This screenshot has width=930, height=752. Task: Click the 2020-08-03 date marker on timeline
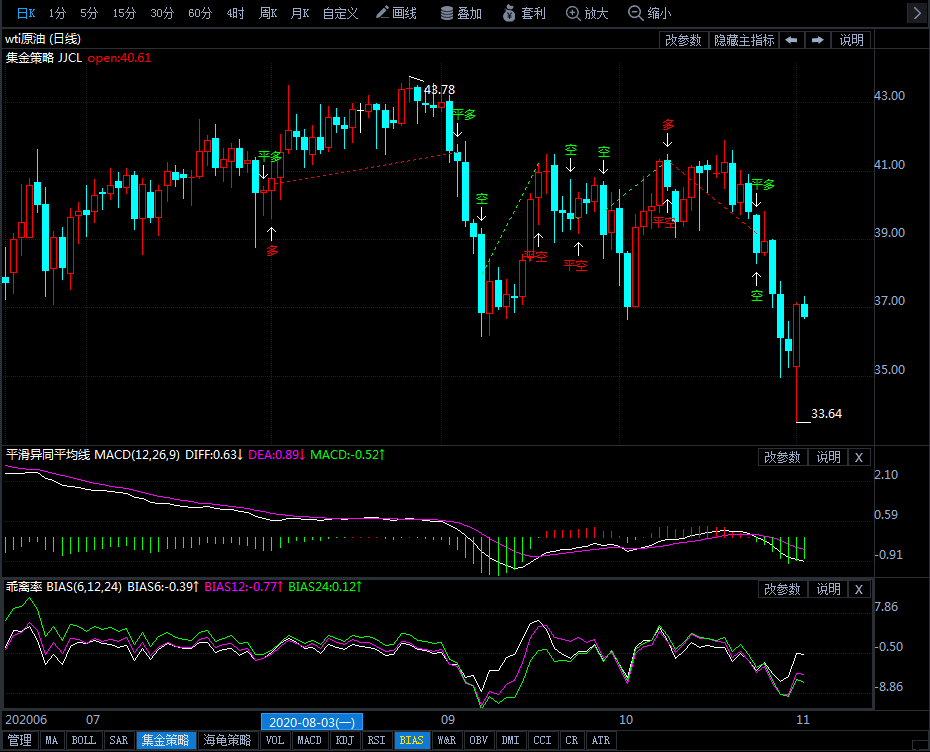(x=312, y=721)
